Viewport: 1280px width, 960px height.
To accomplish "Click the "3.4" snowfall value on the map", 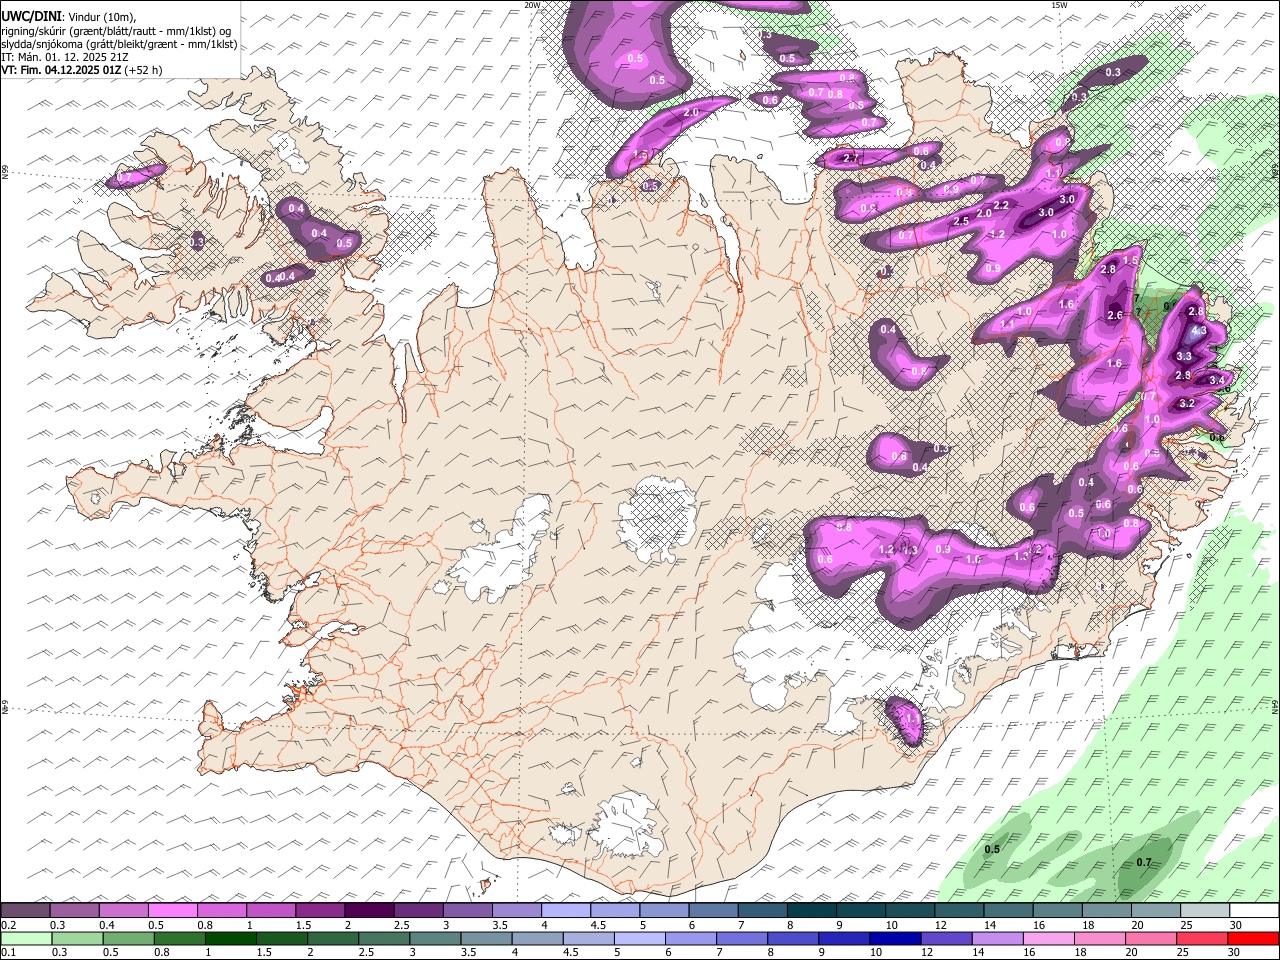I will 1217,380.
